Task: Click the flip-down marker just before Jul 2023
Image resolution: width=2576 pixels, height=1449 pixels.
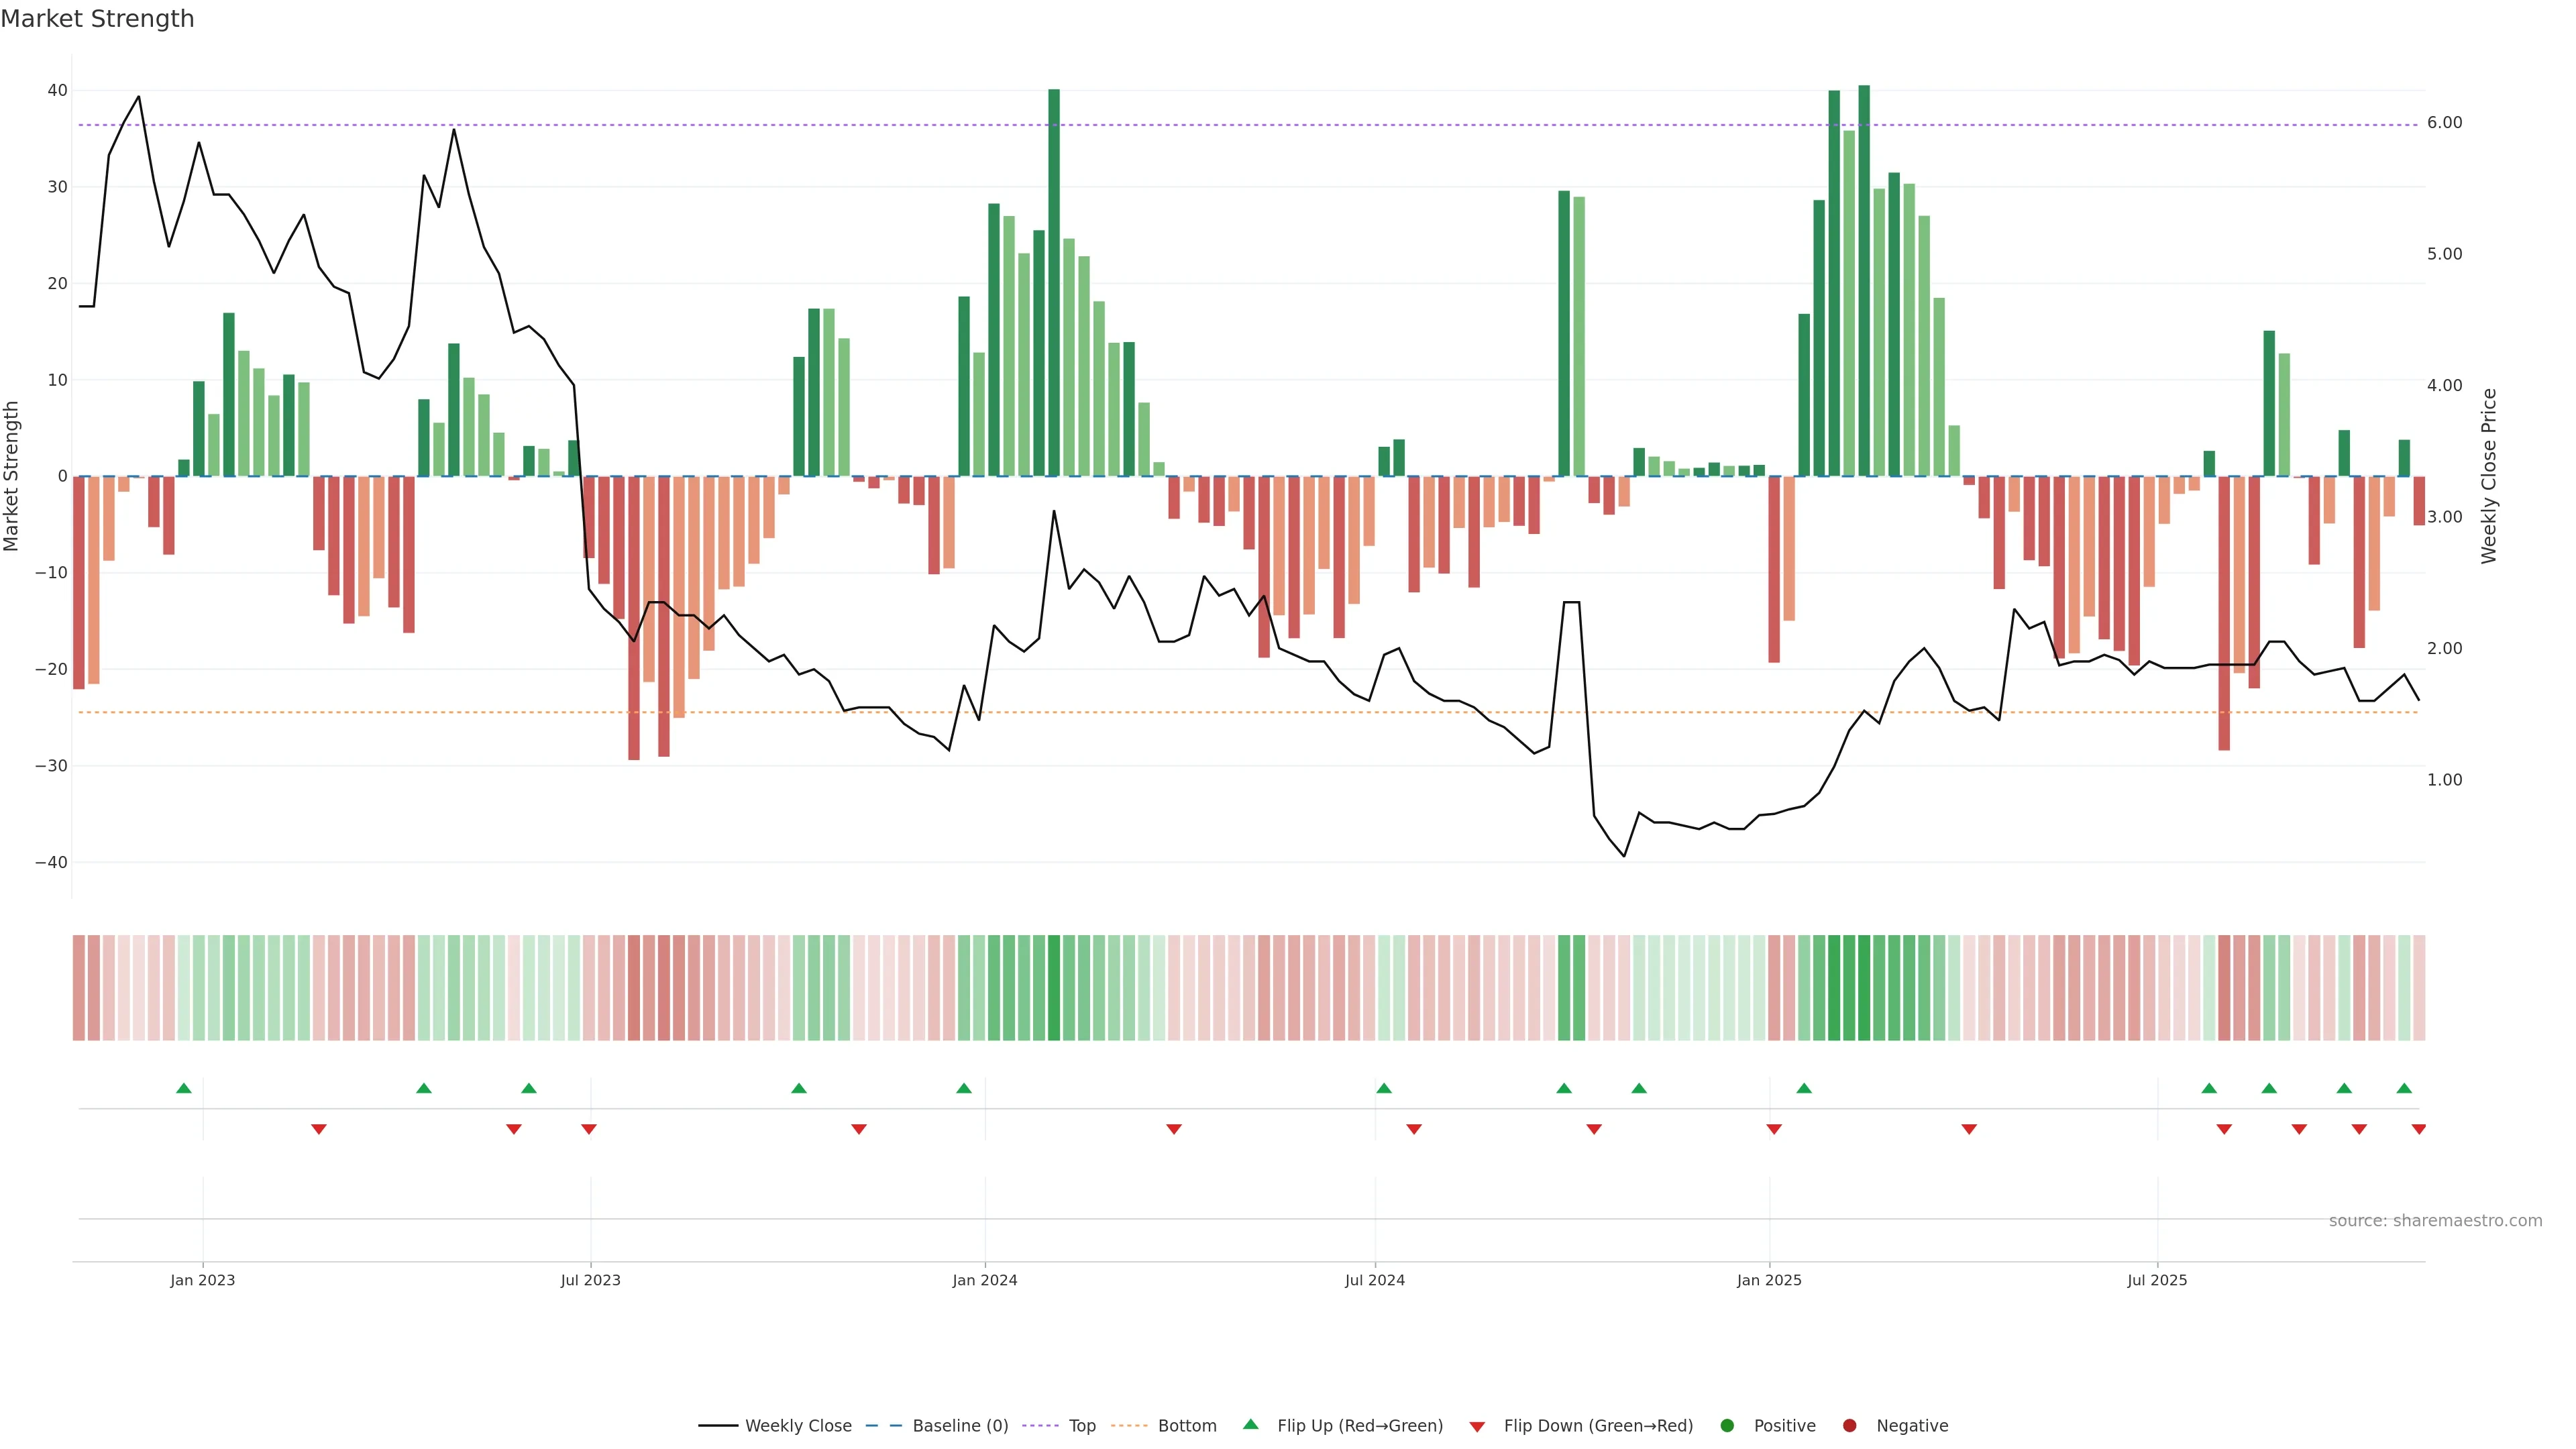Action: [589, 1129]
